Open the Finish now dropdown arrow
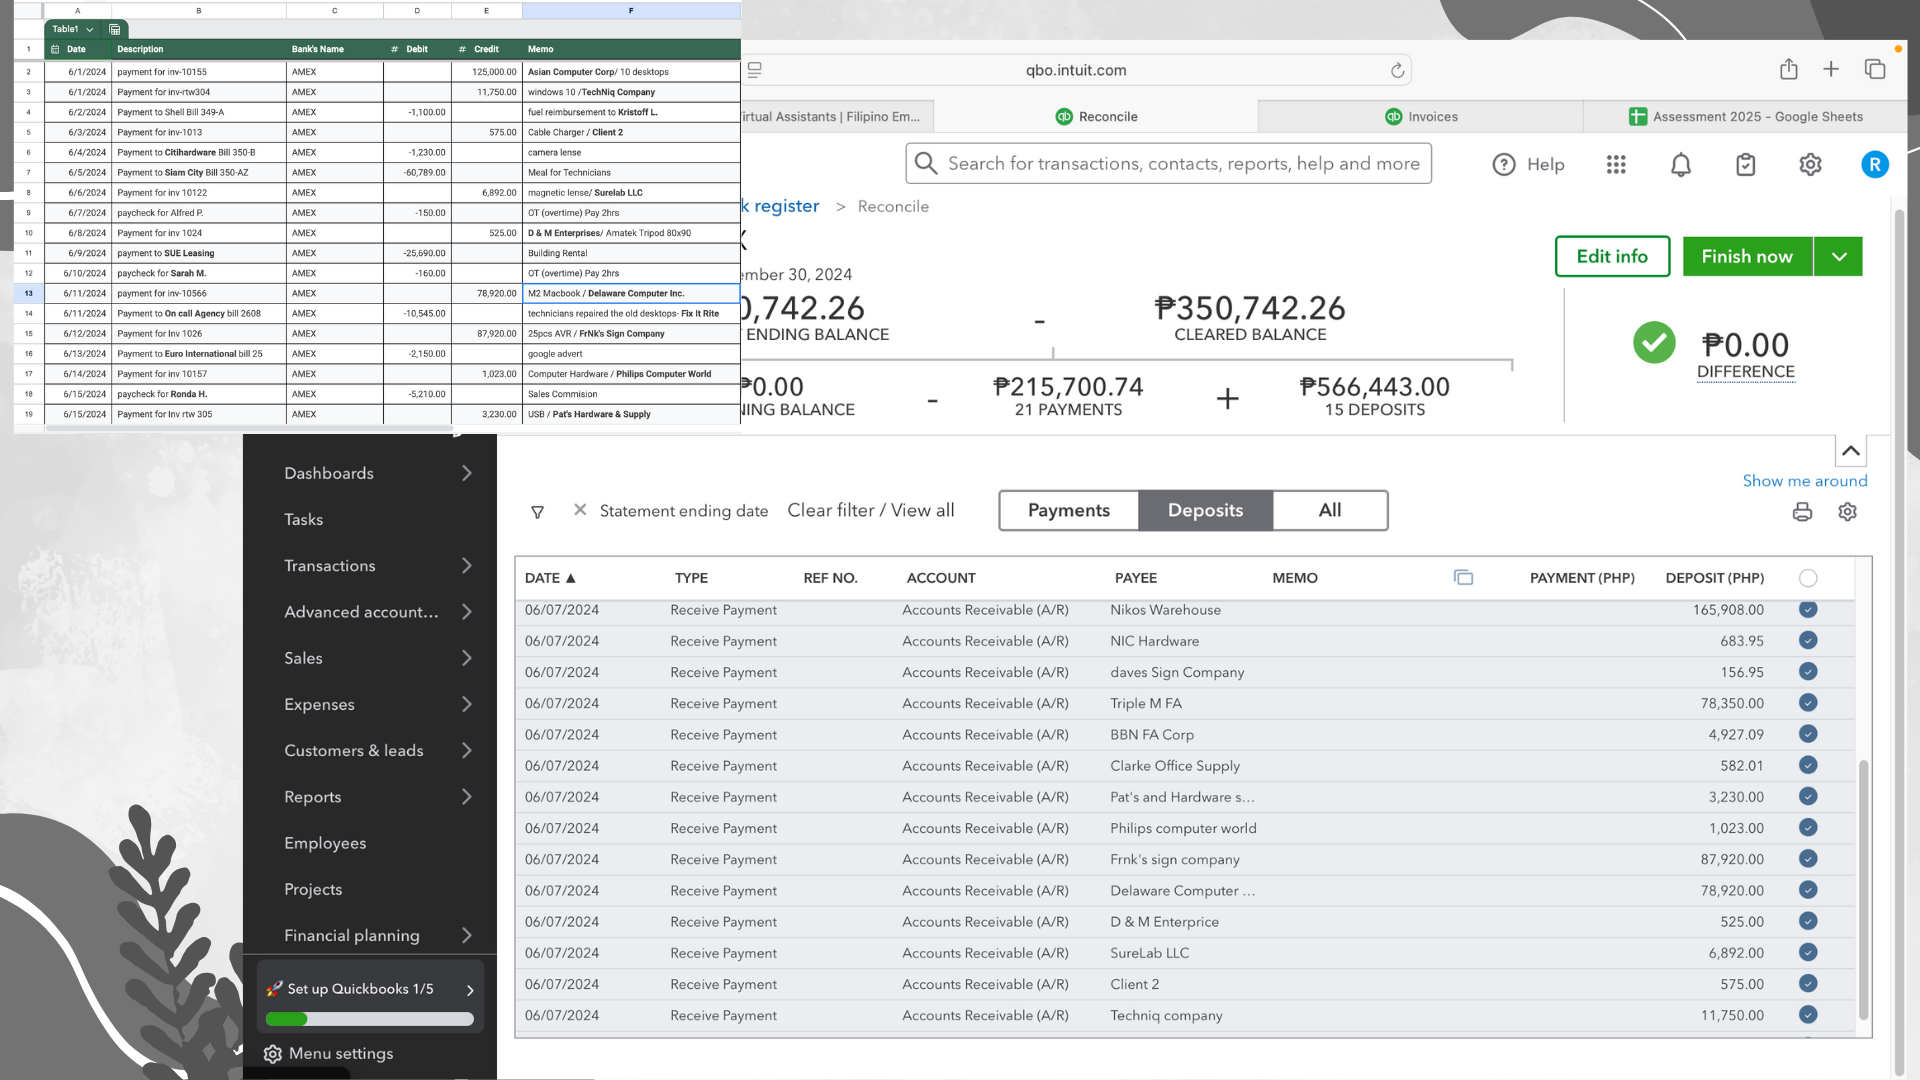 (1839, 257)
